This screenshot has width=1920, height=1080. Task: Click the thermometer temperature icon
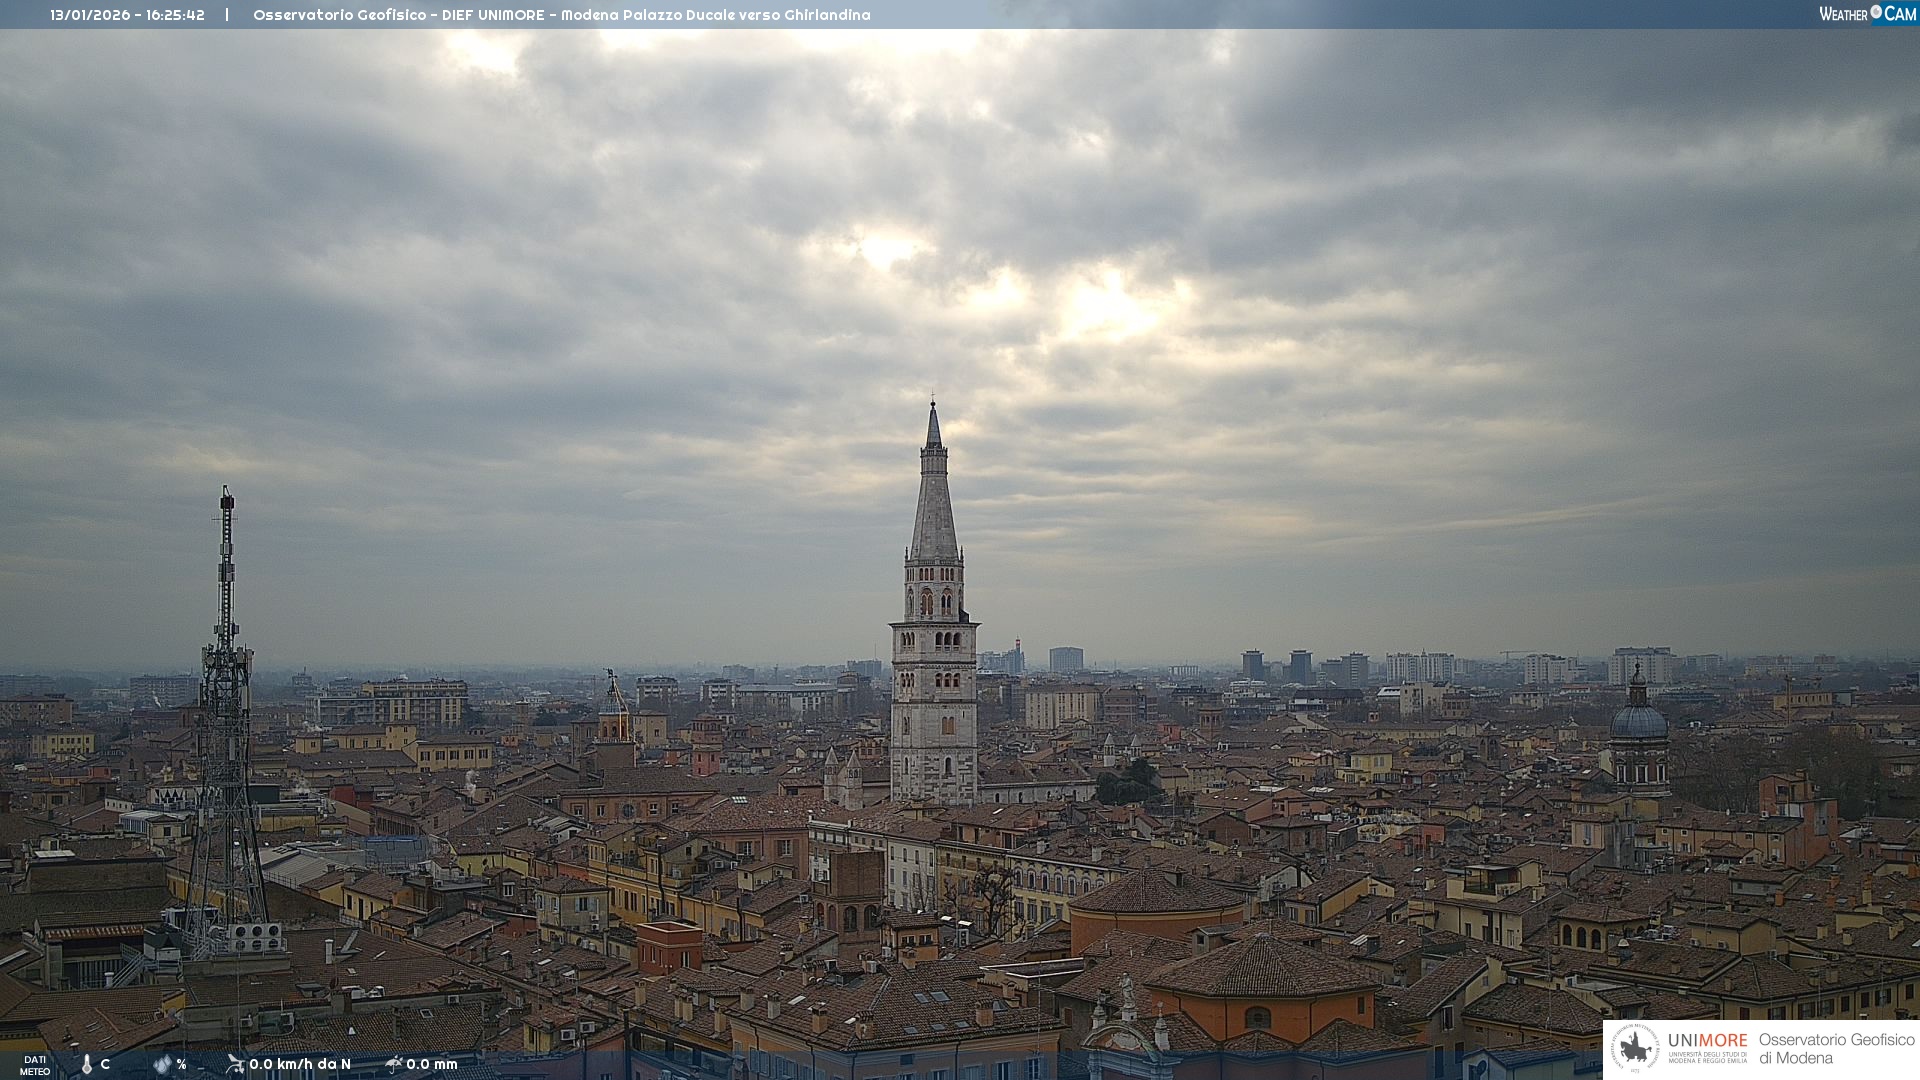86,1064
